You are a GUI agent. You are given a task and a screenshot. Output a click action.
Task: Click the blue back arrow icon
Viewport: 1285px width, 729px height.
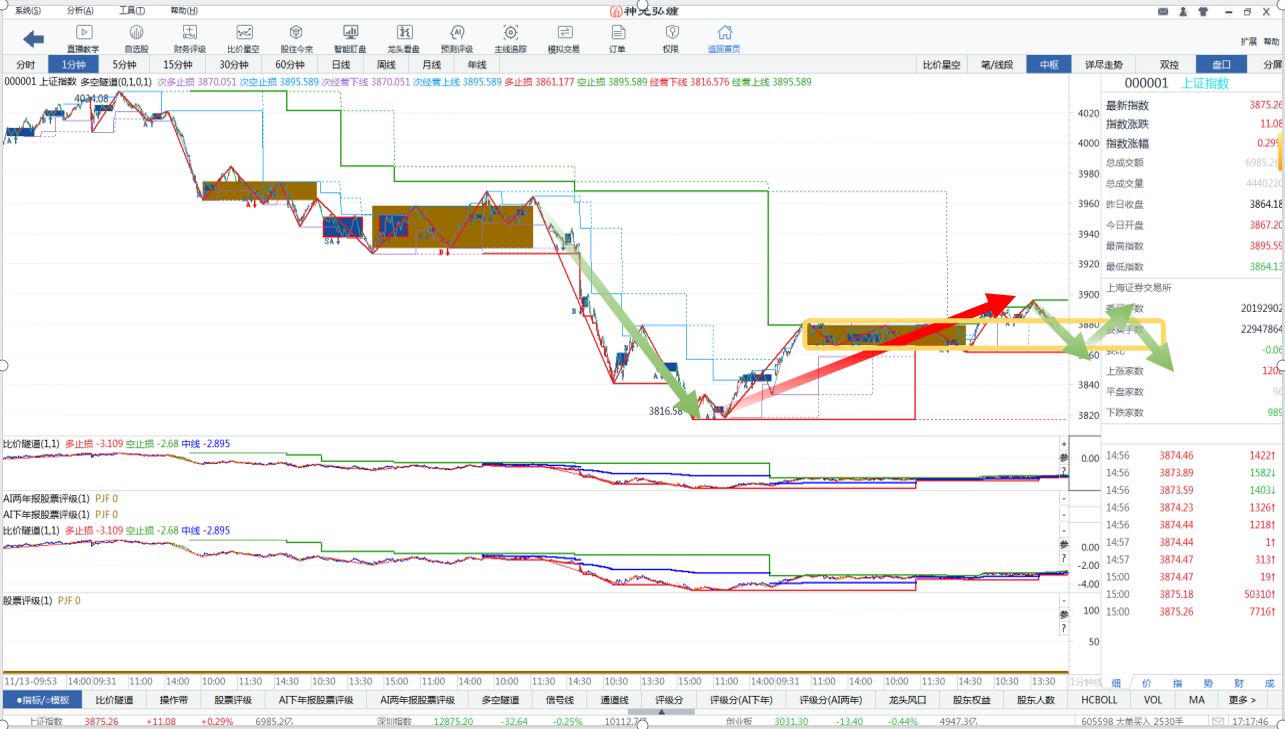coord(33,39)
